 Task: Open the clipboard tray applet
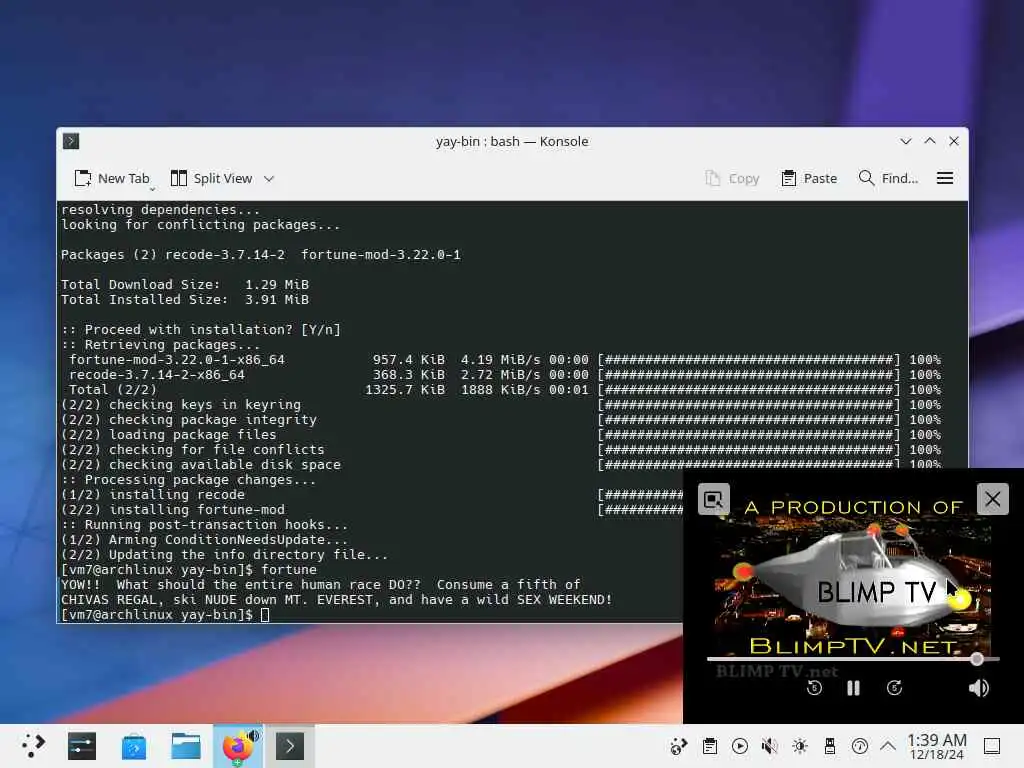[x=710, y=746]
